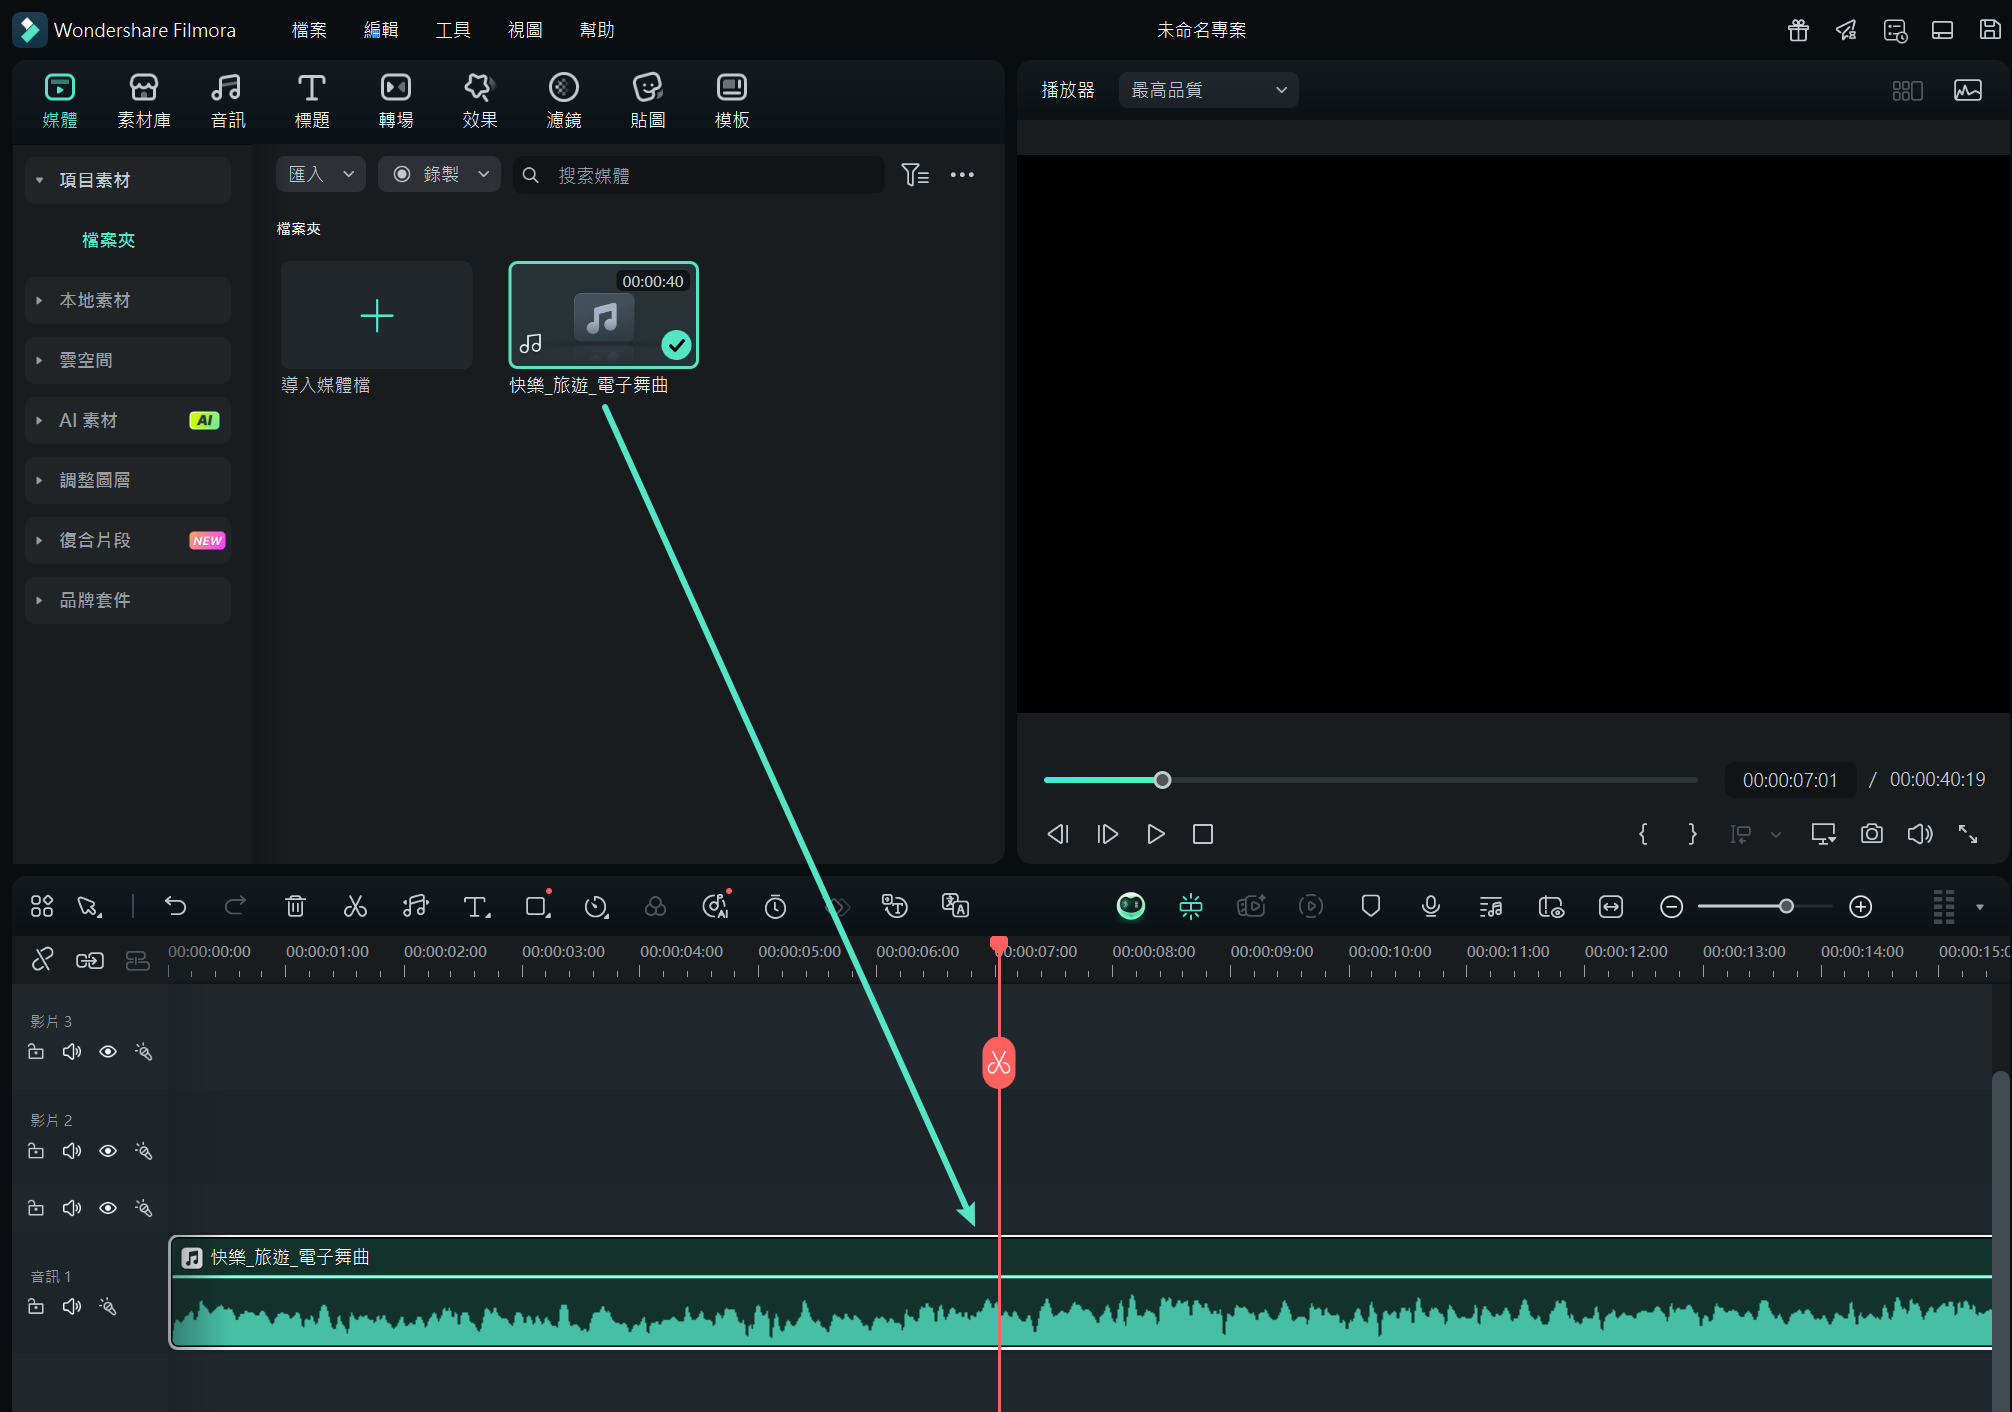Click the gift icon in title bar
Image resolution: width=2012 pixels, height=1412 pixels.
point(1798,30)
